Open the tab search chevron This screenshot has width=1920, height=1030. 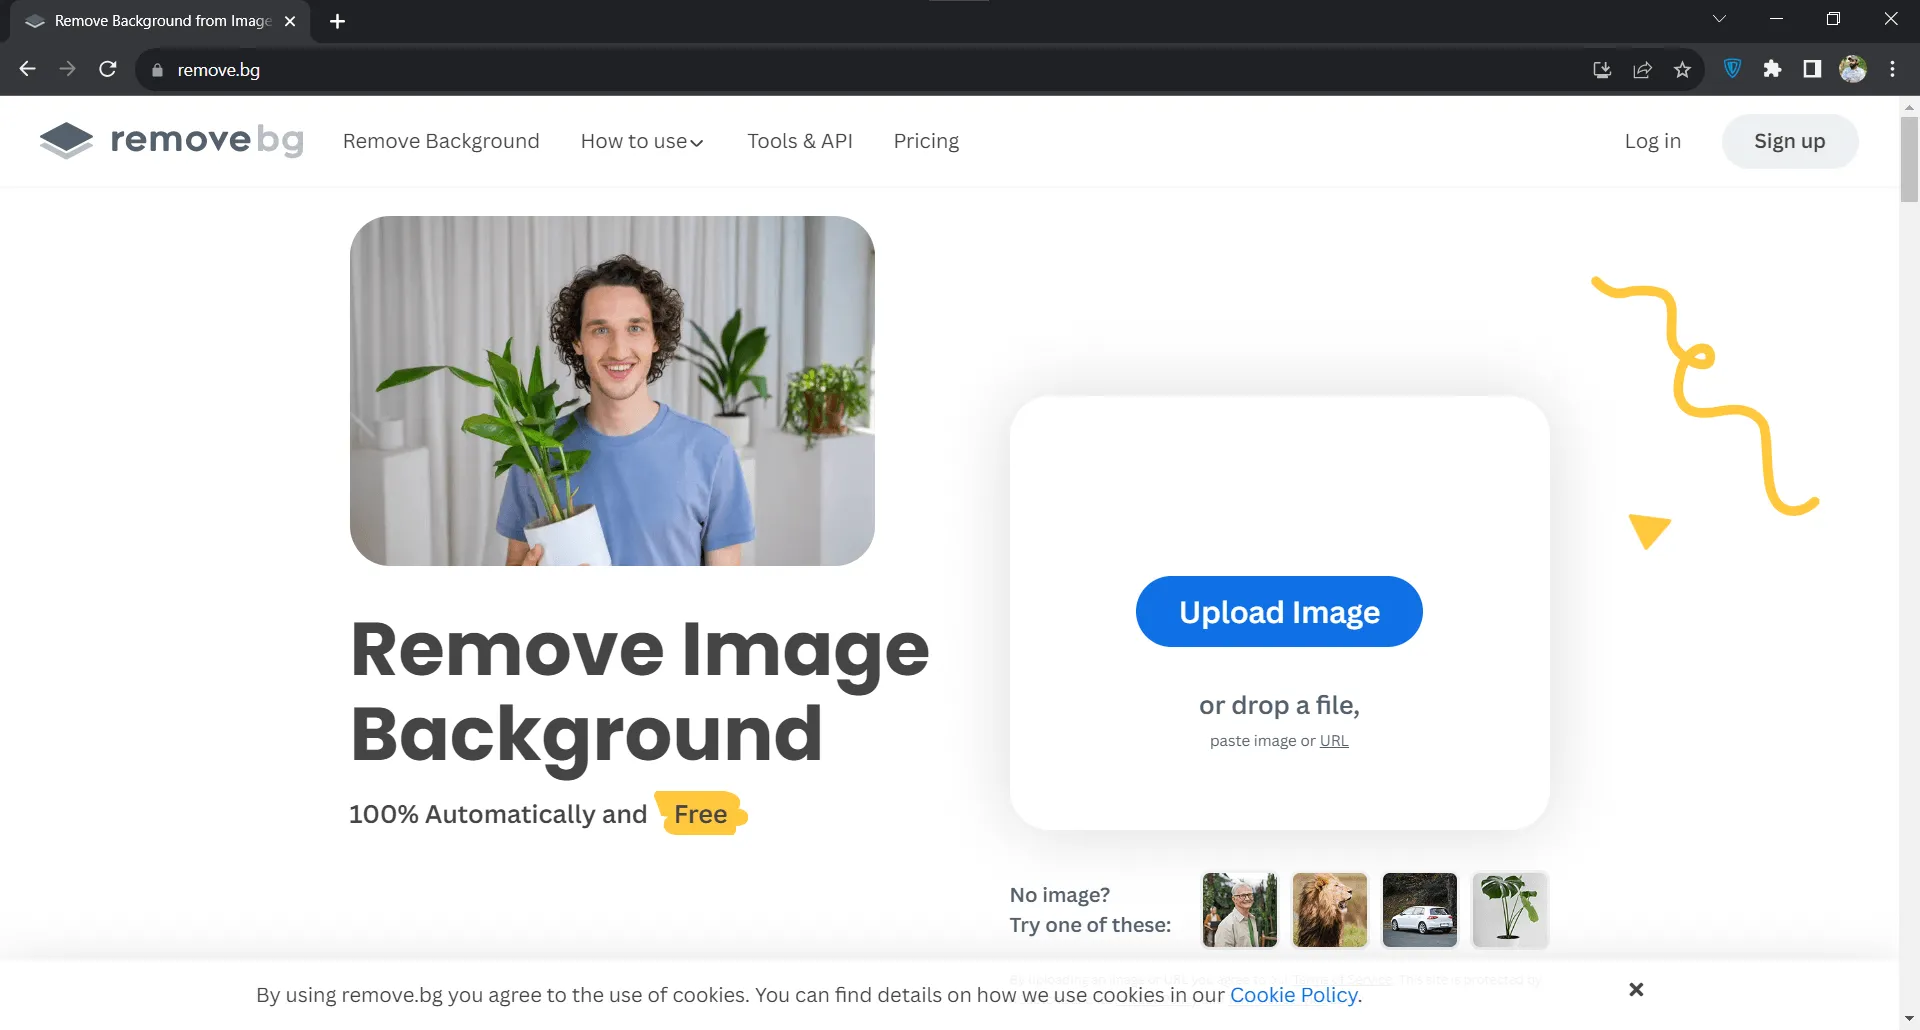1719,19
